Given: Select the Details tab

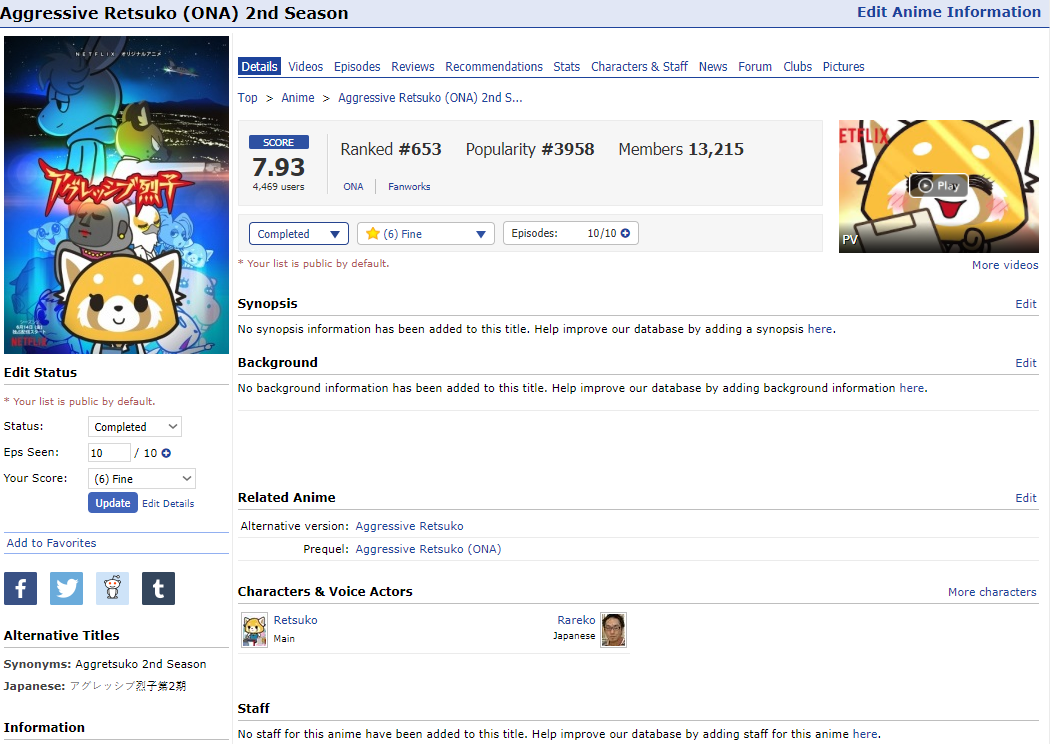Looking at the screenshot, I should point(259,67).
